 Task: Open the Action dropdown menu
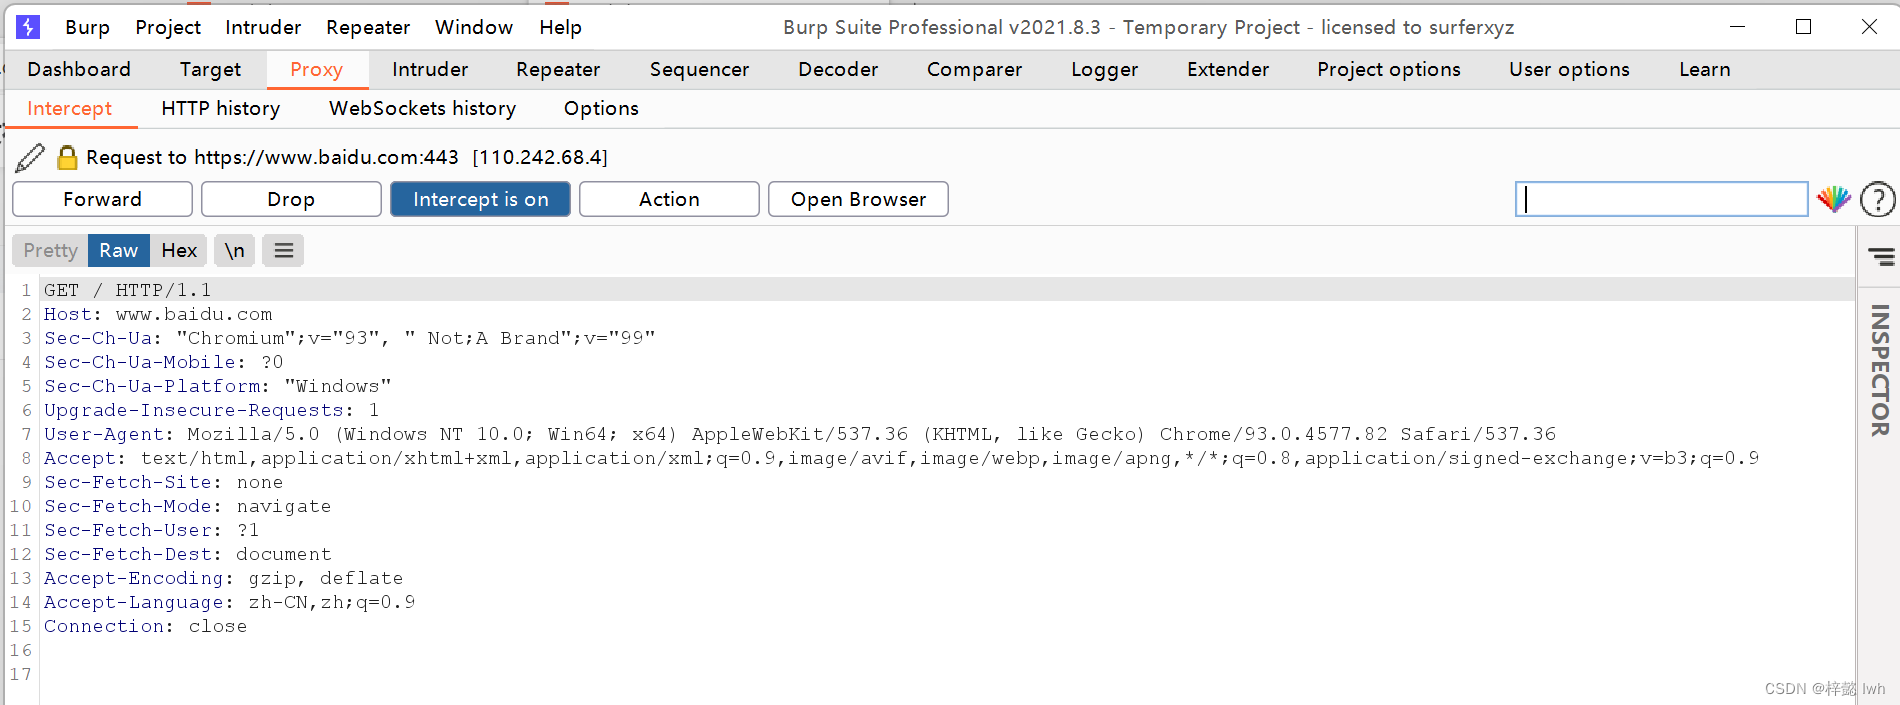click(x=669, y=199)
